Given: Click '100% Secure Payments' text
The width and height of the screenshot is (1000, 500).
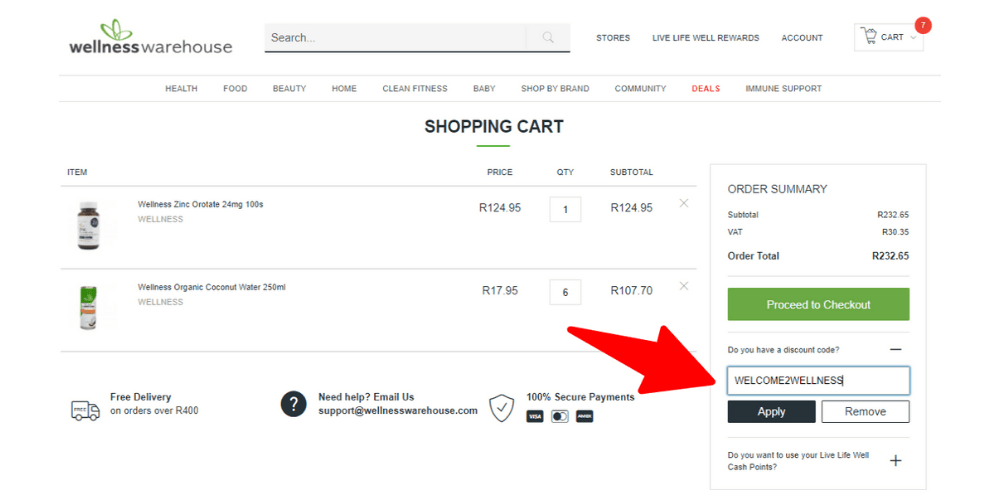Looking at the screenshot, I should coord(580,397).
